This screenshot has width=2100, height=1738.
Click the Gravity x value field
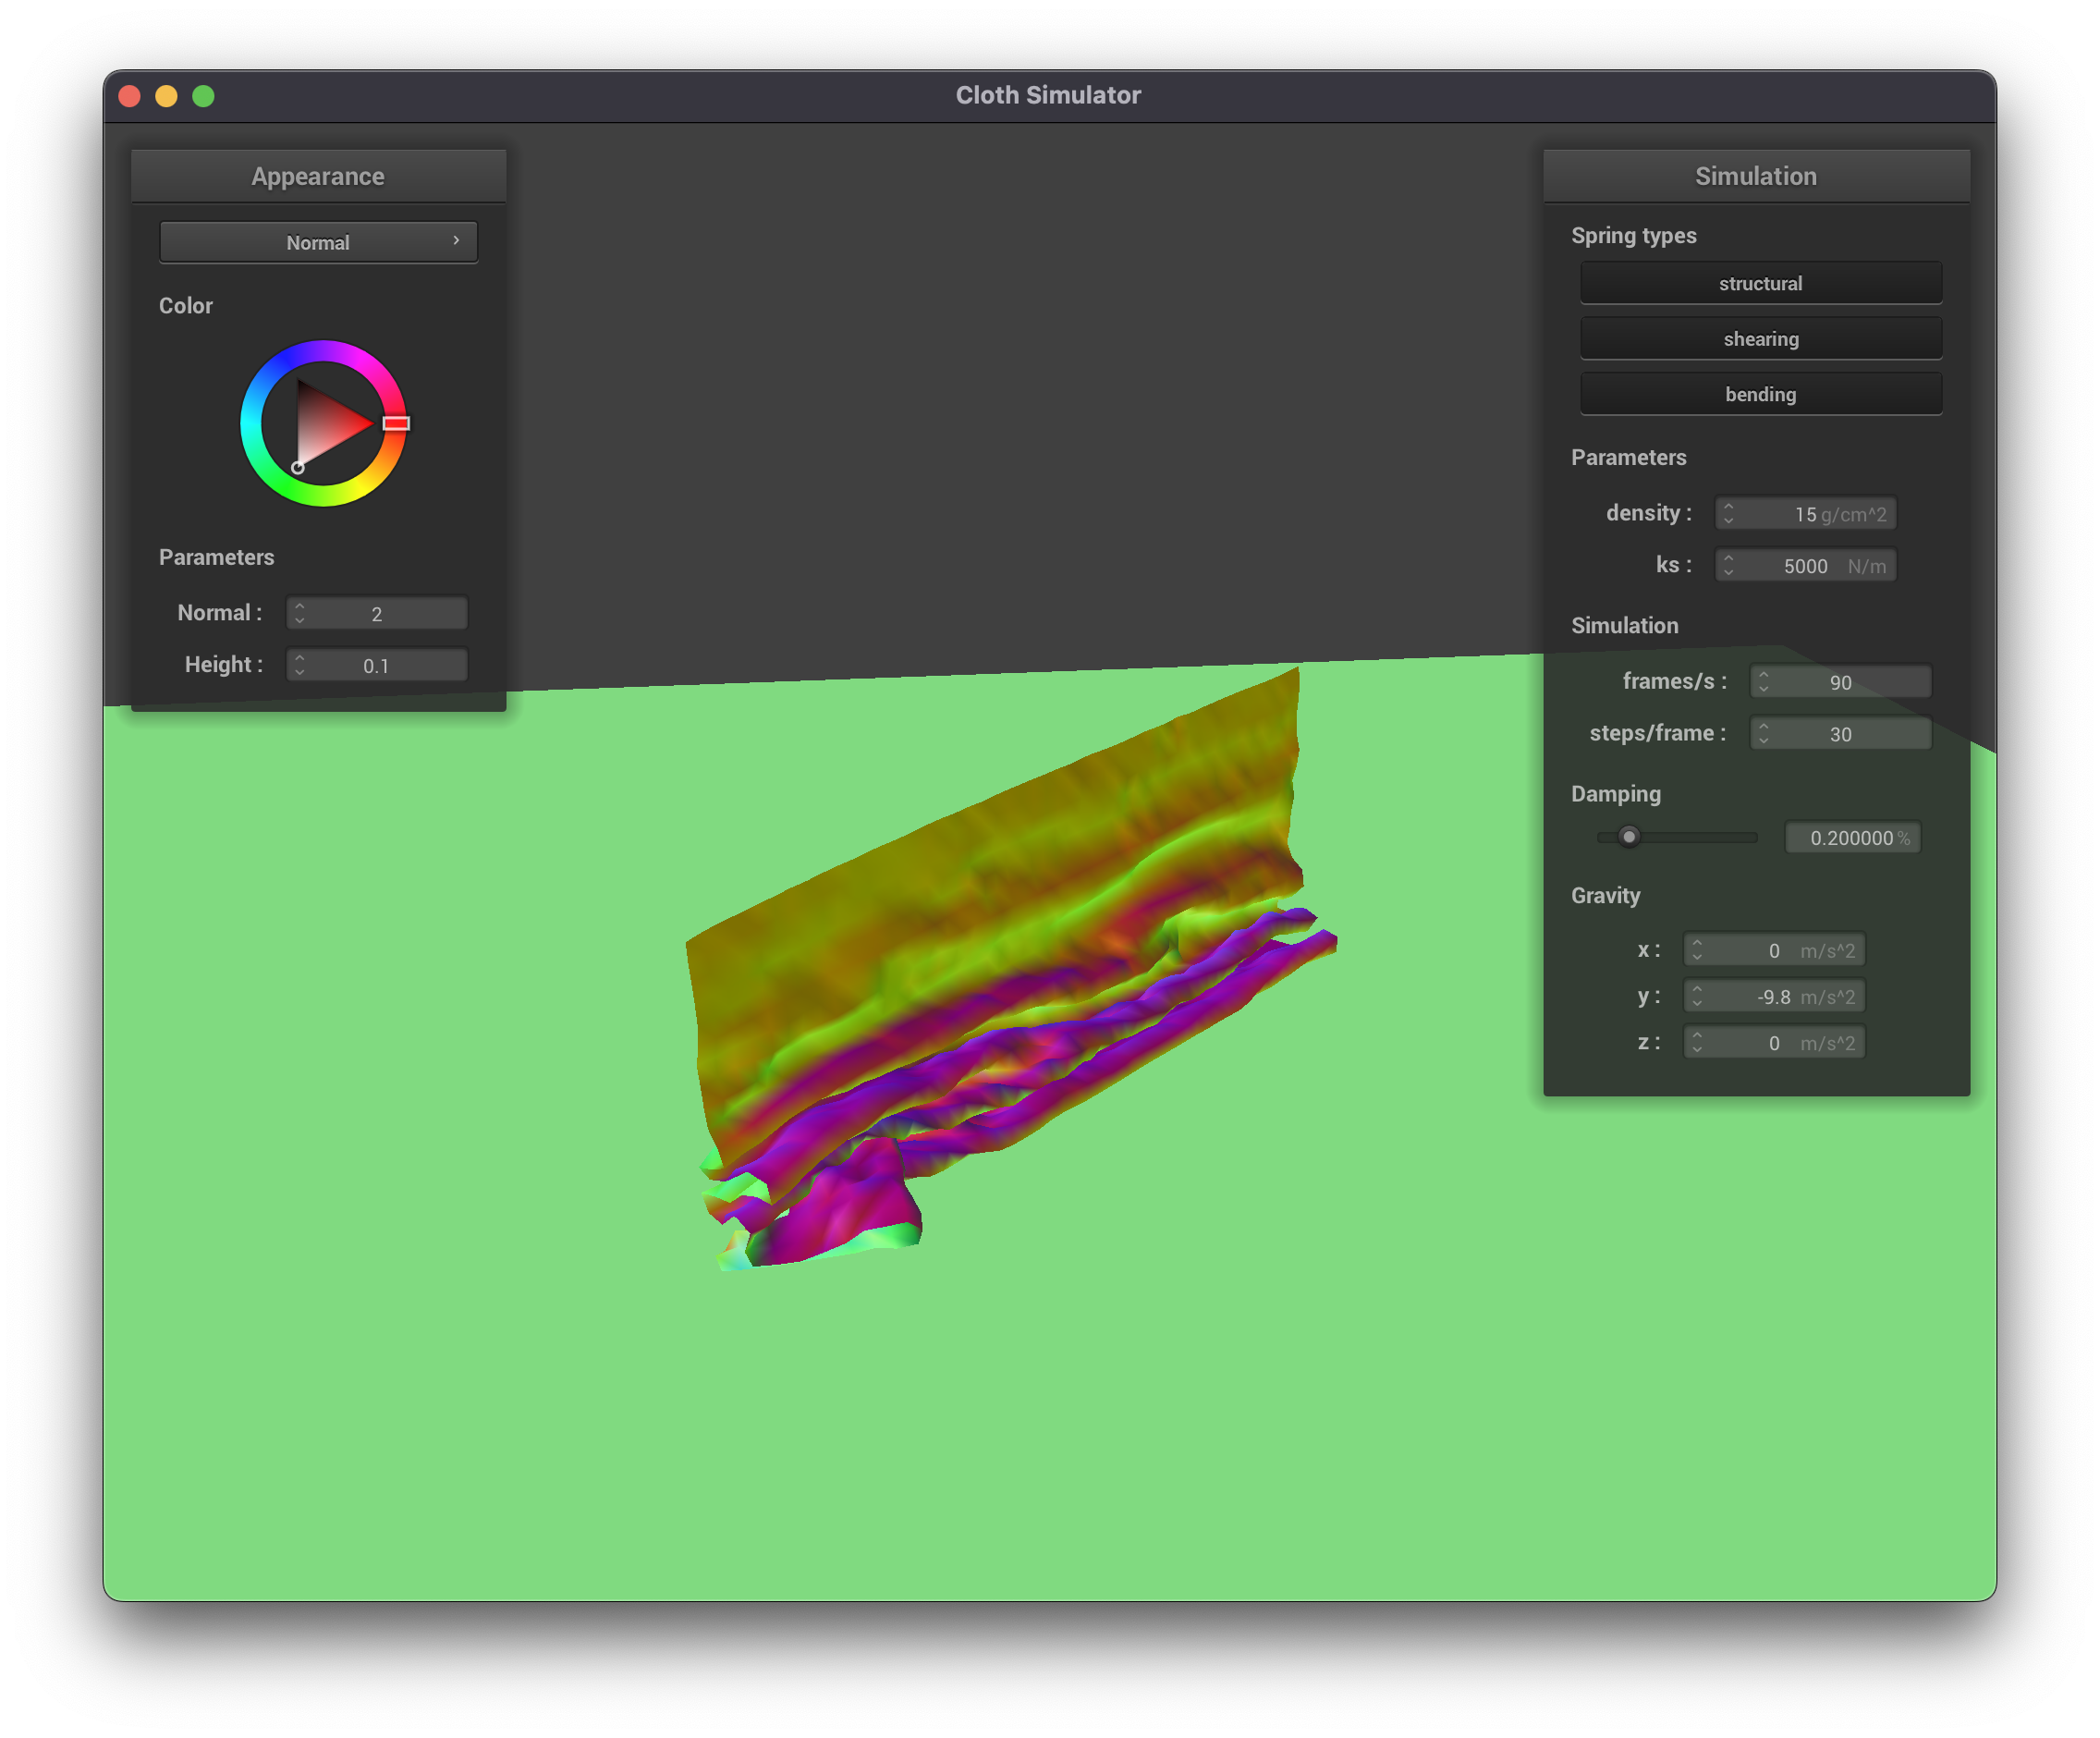point(1774,950)
